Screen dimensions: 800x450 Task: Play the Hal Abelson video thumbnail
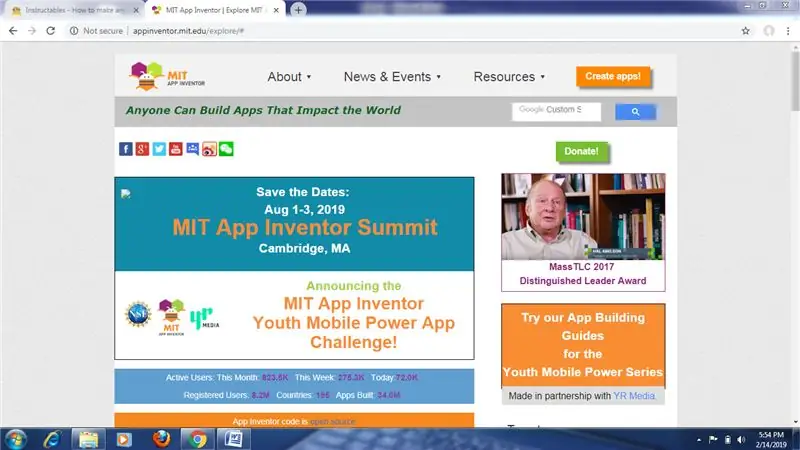(583, 217)
